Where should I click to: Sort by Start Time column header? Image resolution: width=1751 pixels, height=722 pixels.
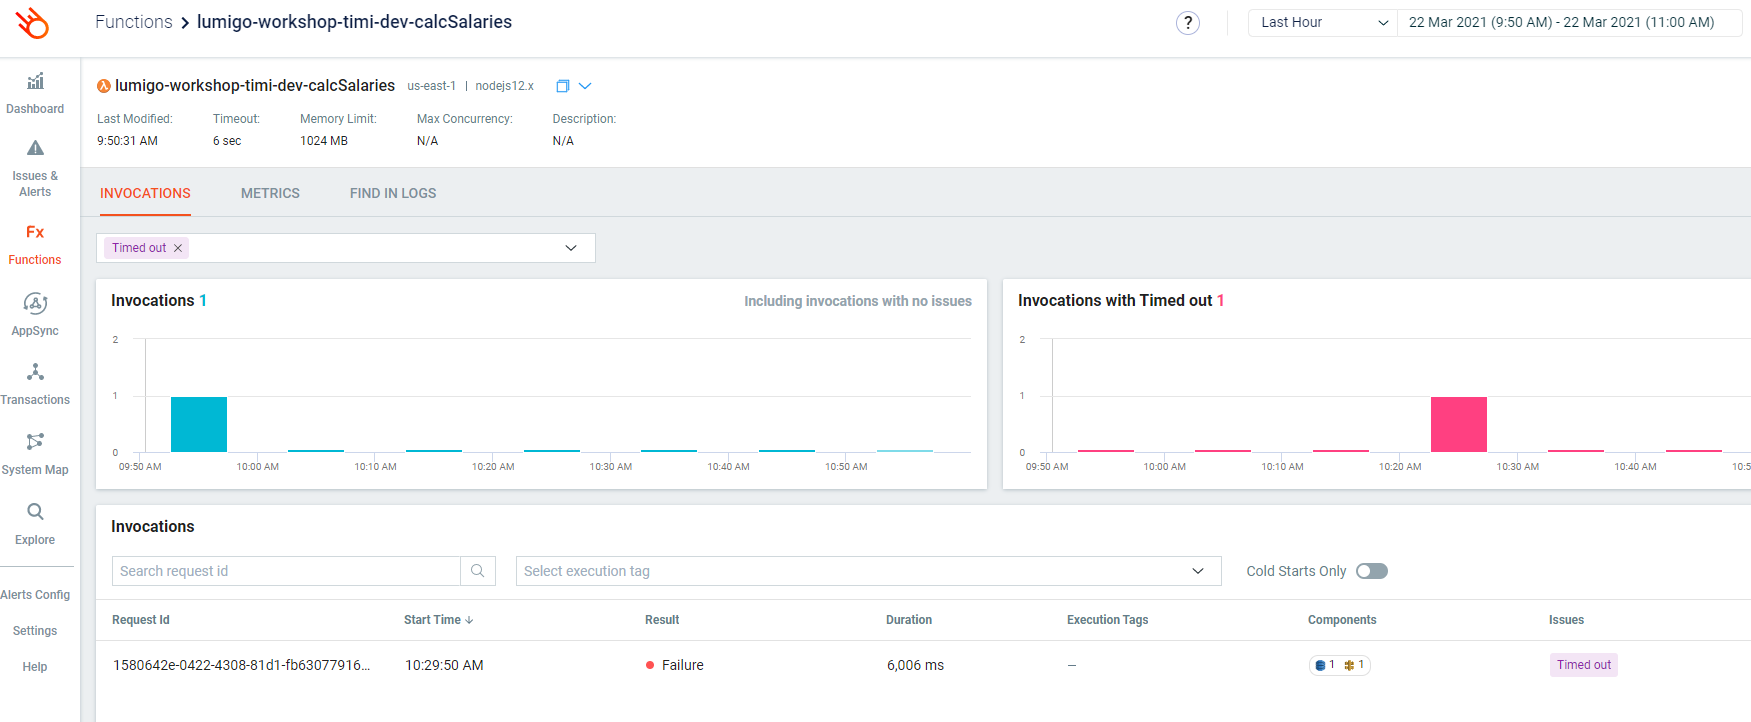(438, 620)
